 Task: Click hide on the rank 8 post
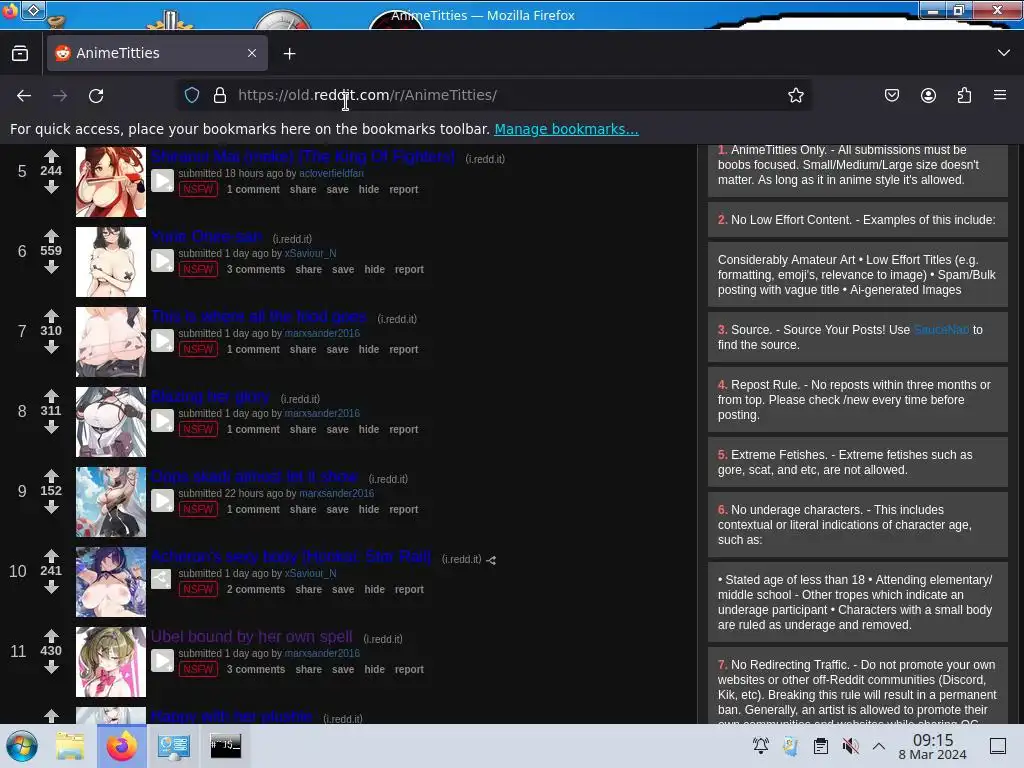(x=369, y=429)
